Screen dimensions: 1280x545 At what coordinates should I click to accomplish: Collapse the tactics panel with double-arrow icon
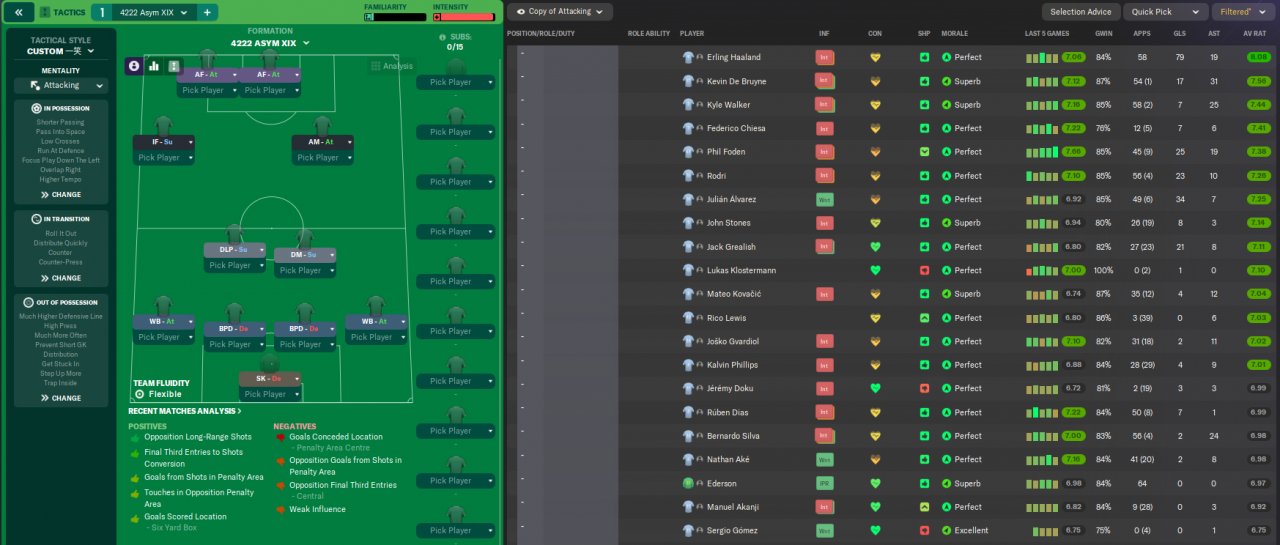pyautogui.click(x=19, y=12)
